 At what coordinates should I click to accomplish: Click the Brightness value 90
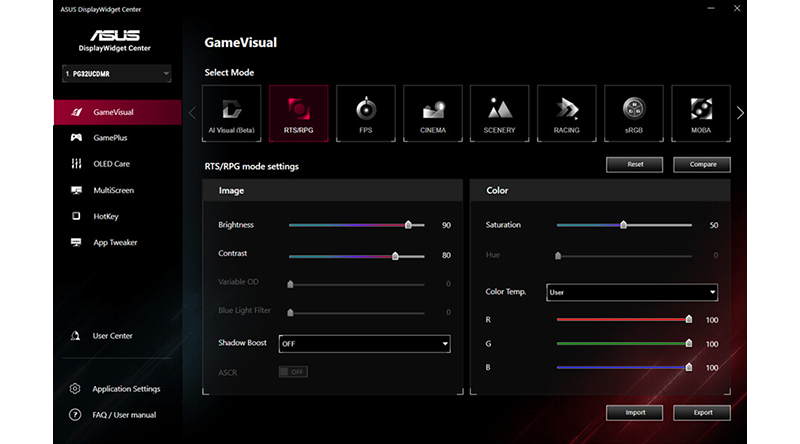click(446, 225)
